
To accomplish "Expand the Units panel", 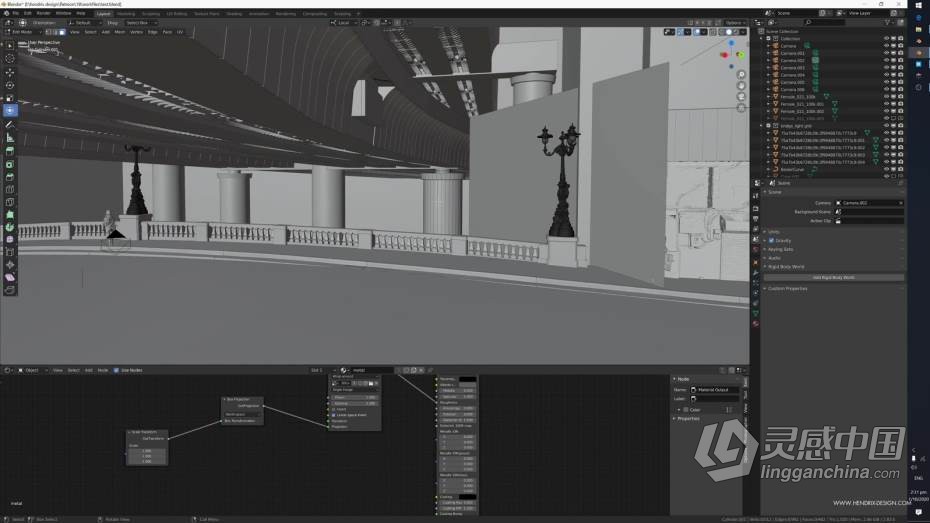I will tap(775, 232).
